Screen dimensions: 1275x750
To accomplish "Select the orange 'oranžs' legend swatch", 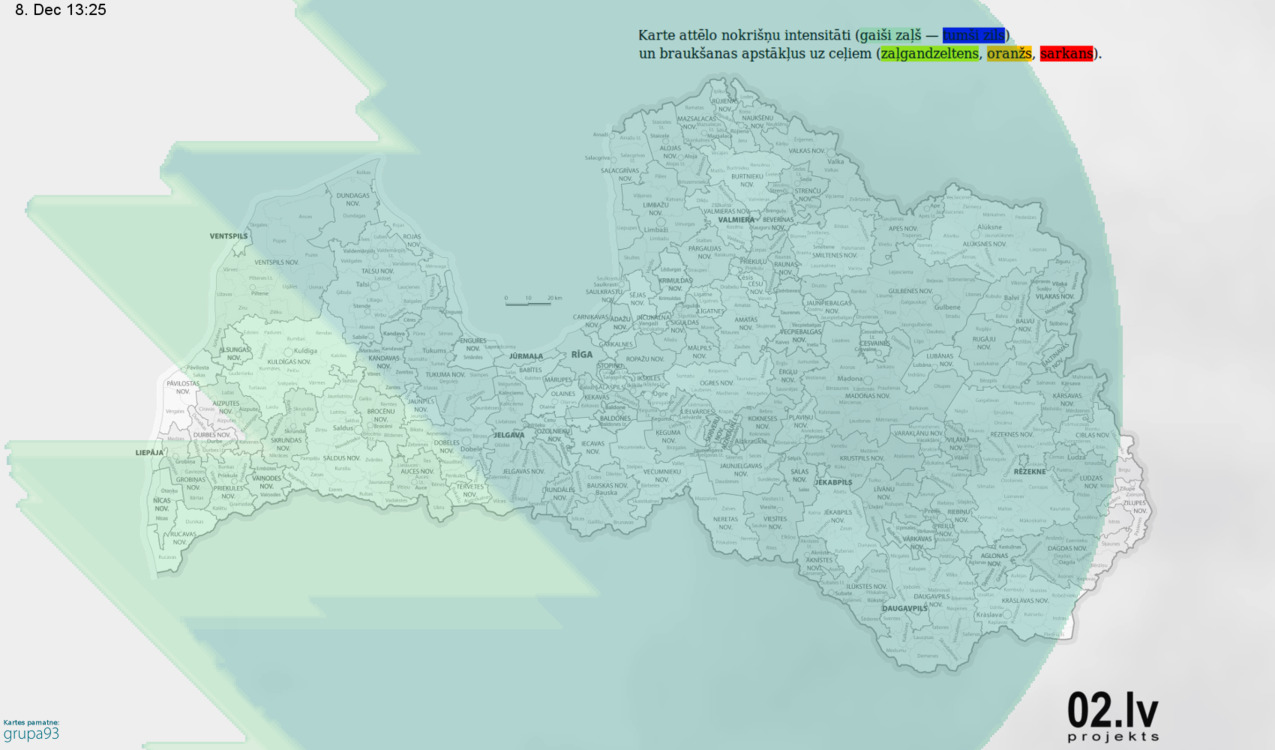I will tap(1009, 53).
